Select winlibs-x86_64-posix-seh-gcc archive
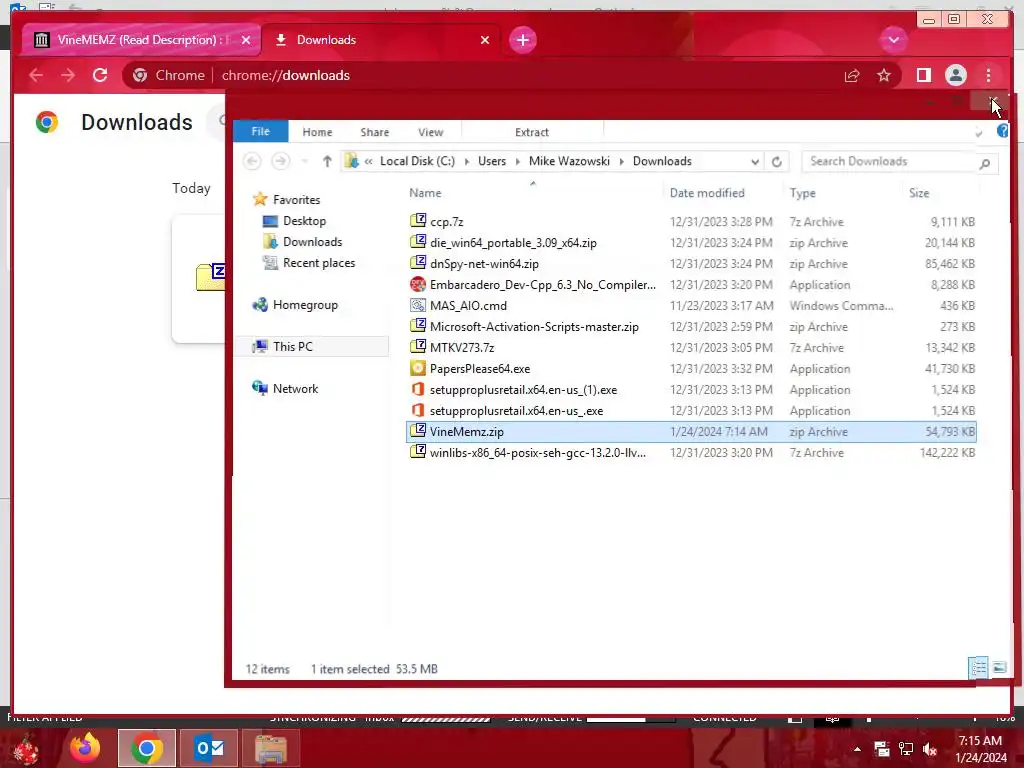The width and height of the screenshot is (1024, 768). [537, 453]
